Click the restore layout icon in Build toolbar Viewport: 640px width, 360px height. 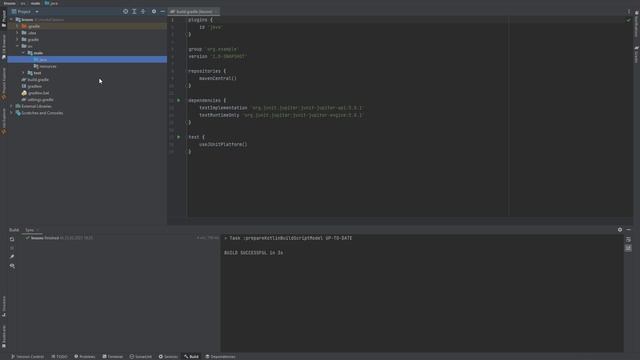[12, 239]
